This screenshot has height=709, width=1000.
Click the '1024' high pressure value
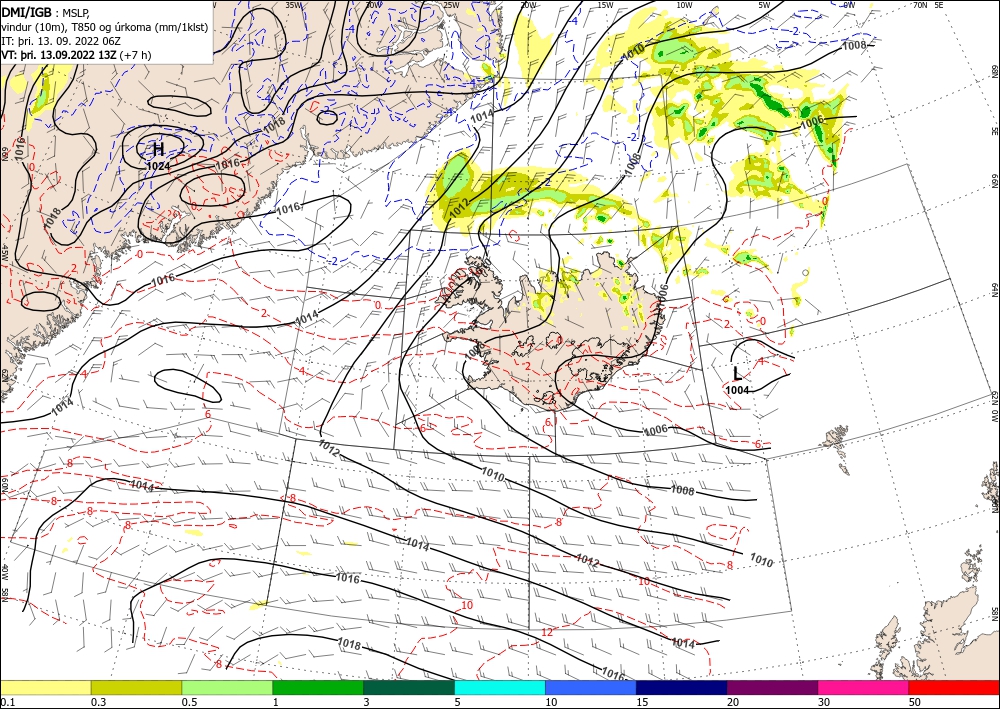158,166
